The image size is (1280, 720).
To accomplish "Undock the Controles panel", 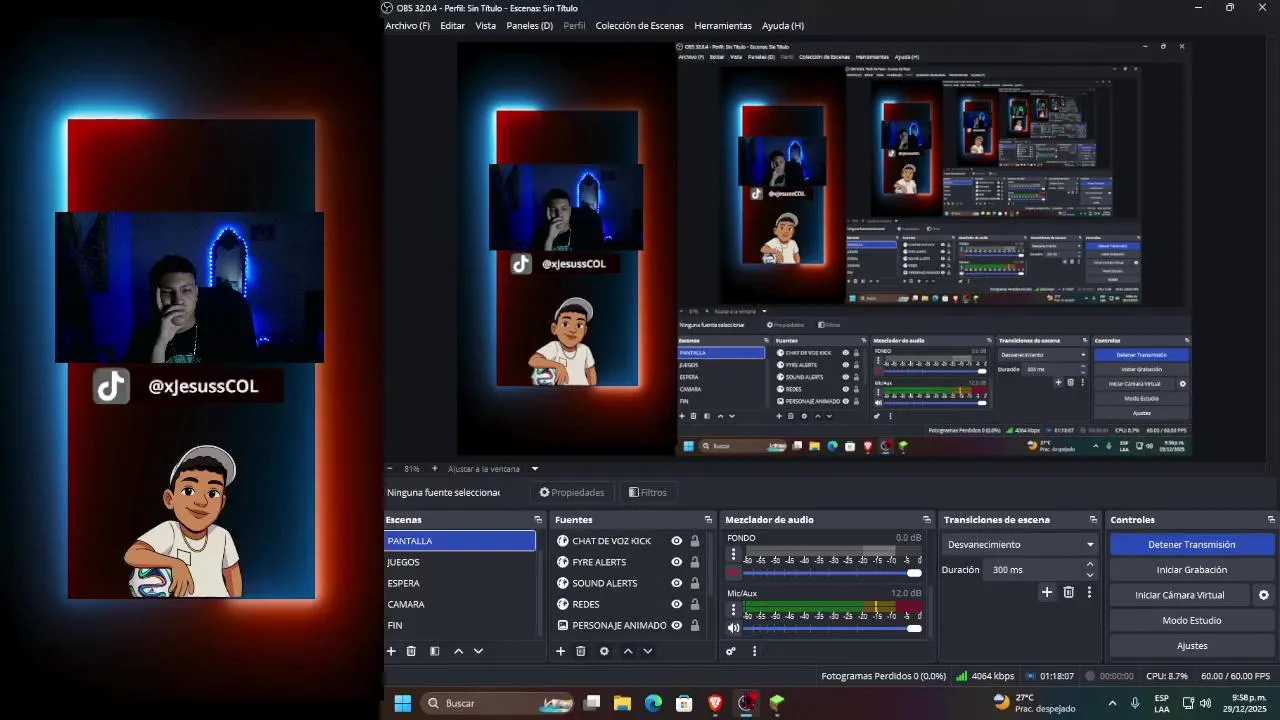I will pos(1271,520).
